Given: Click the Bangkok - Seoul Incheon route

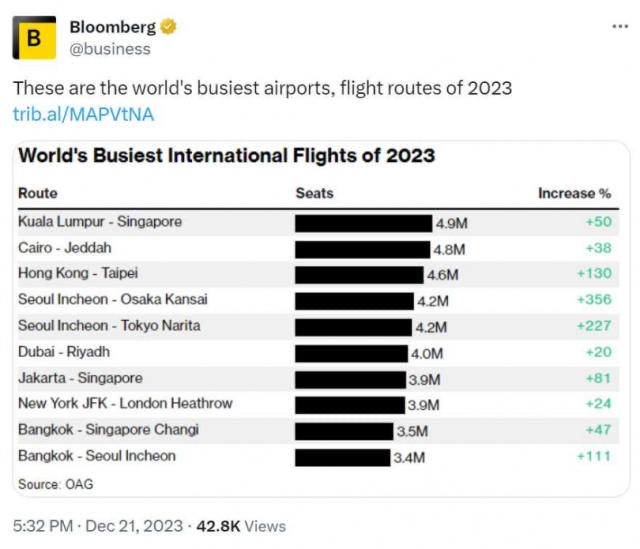Looking at the screenshot, I should pos(97,456).
